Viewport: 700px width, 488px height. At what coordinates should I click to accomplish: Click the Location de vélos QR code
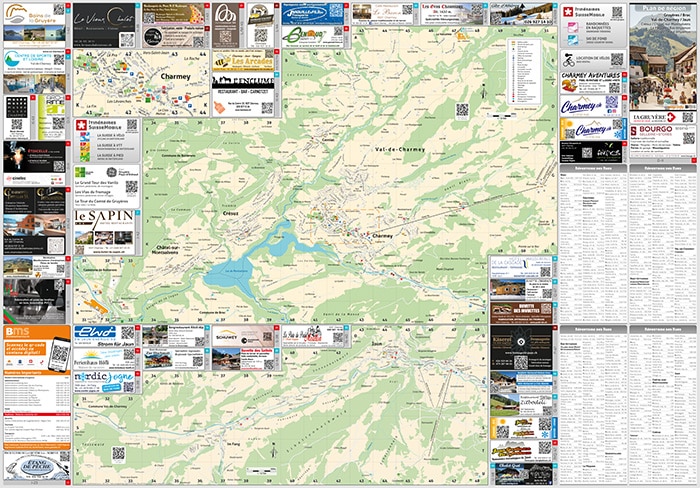(x=617, y=59)
